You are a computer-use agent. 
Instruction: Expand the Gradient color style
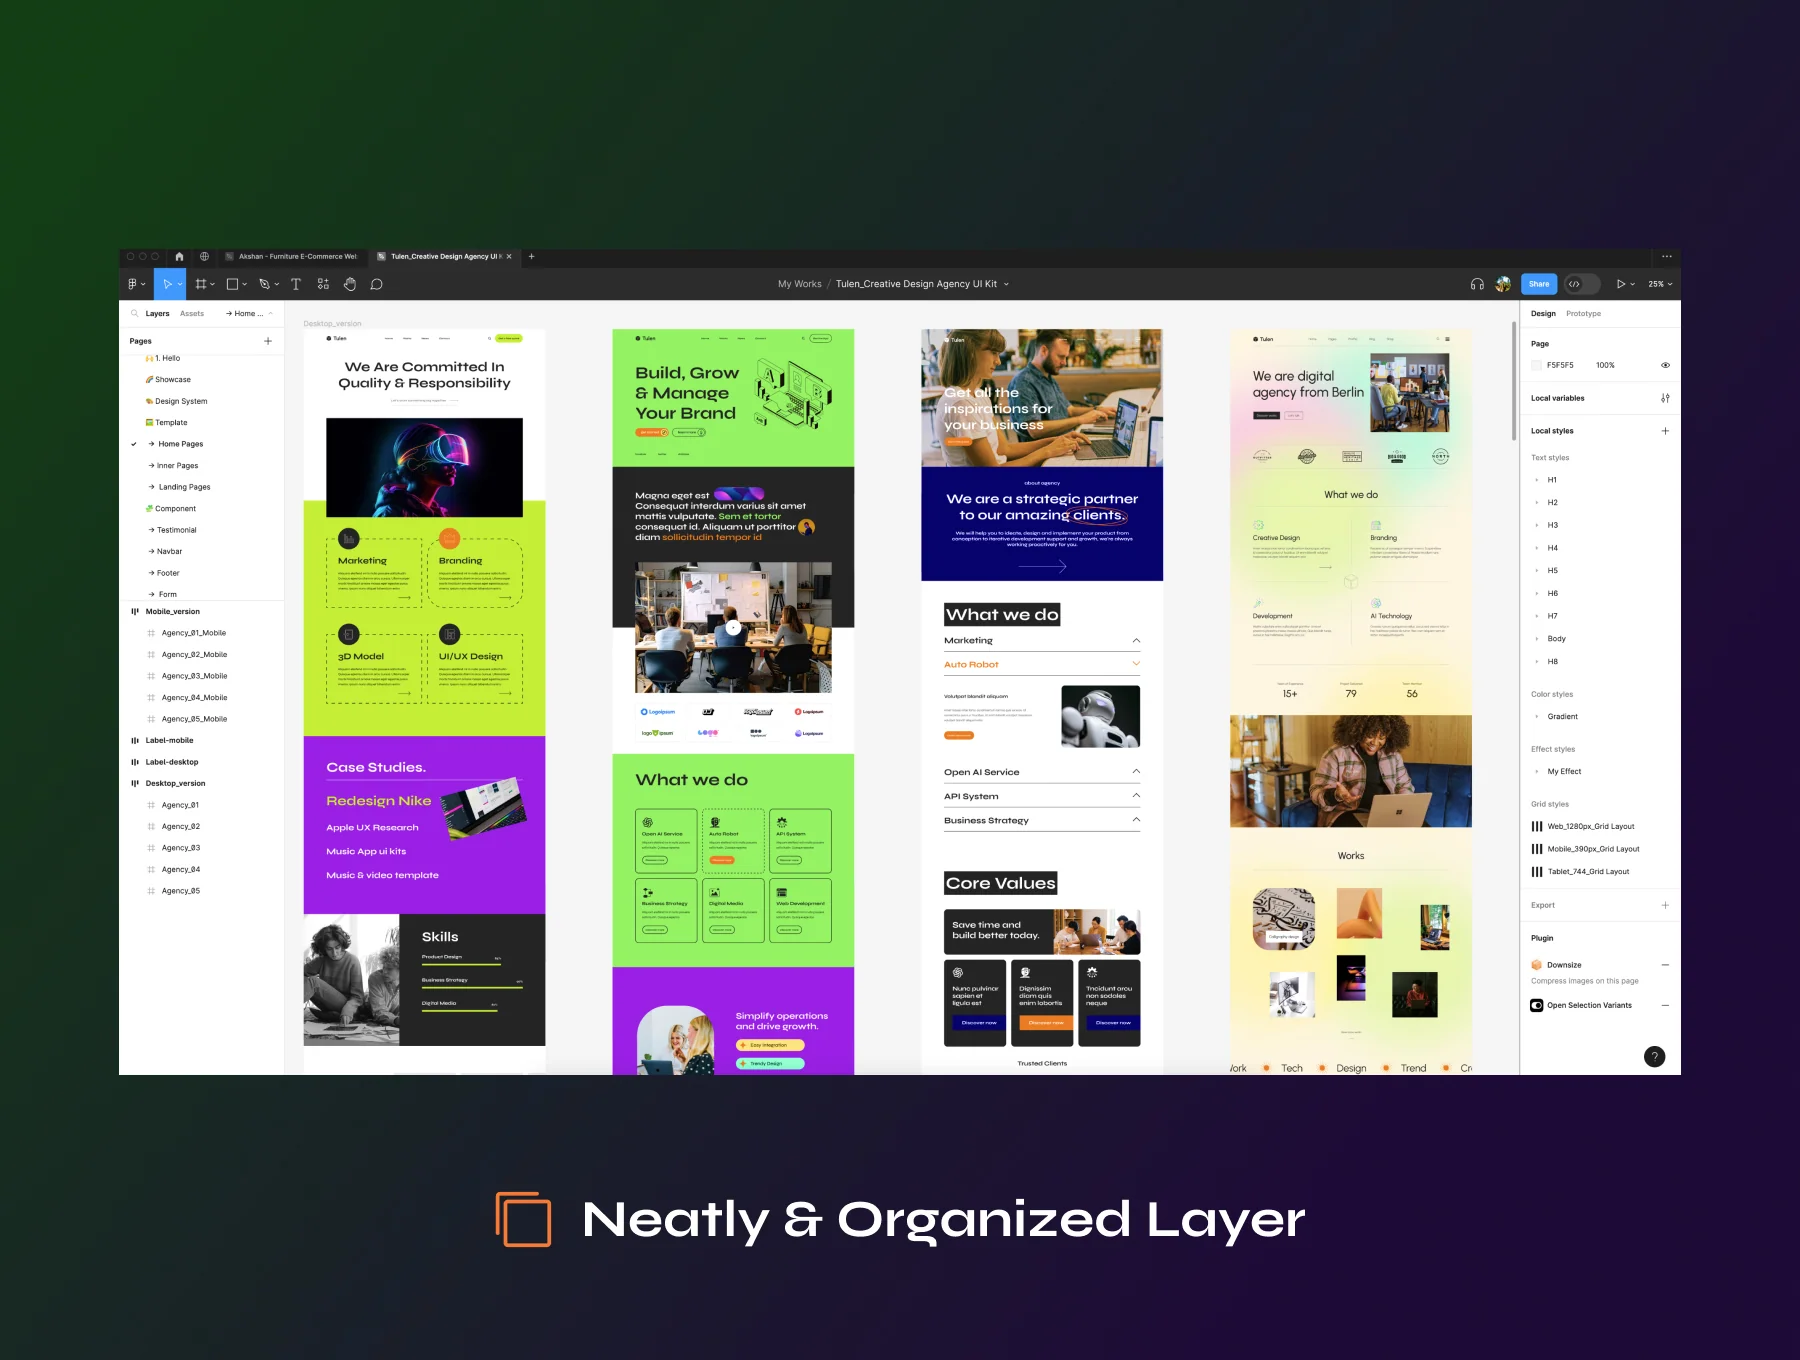1537,716
